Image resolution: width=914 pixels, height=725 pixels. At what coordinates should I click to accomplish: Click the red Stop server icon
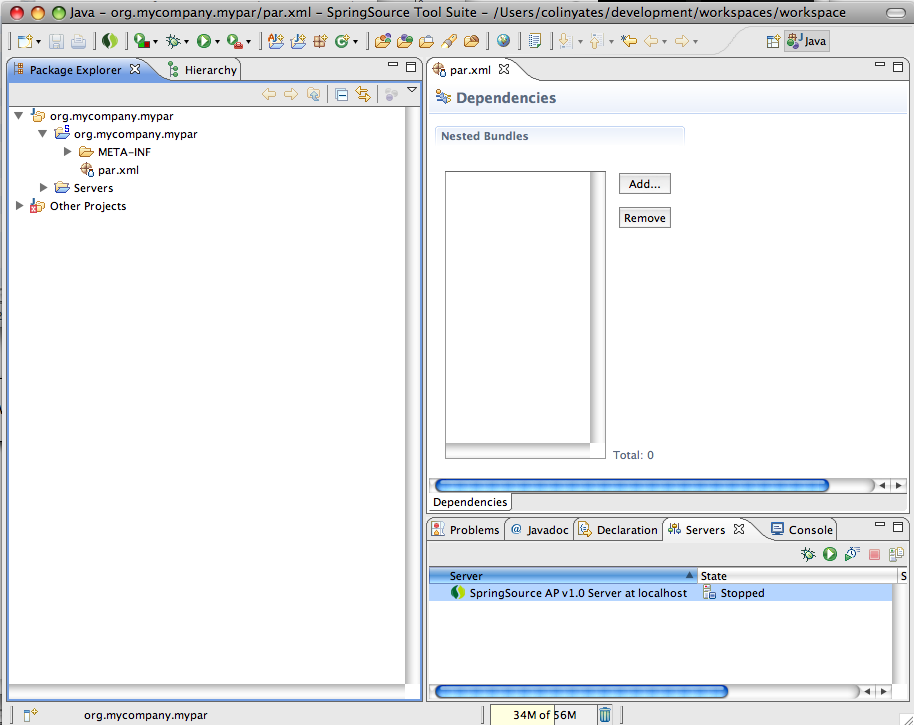click(x=874, y=554)
